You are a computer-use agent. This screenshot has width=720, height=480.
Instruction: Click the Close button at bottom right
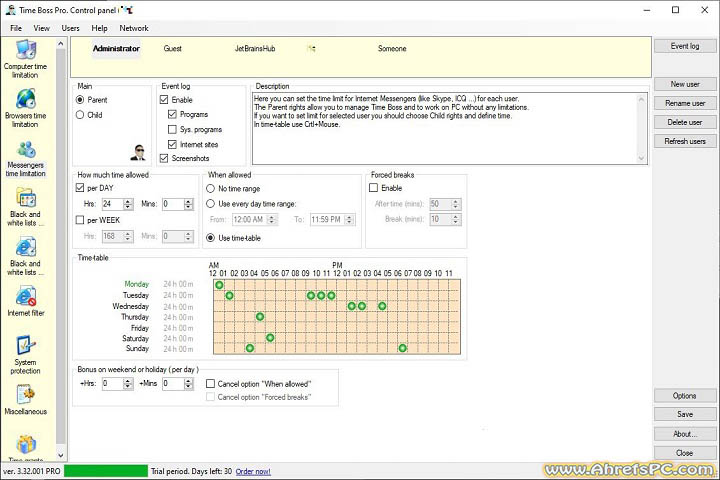[x=685, y=453]
